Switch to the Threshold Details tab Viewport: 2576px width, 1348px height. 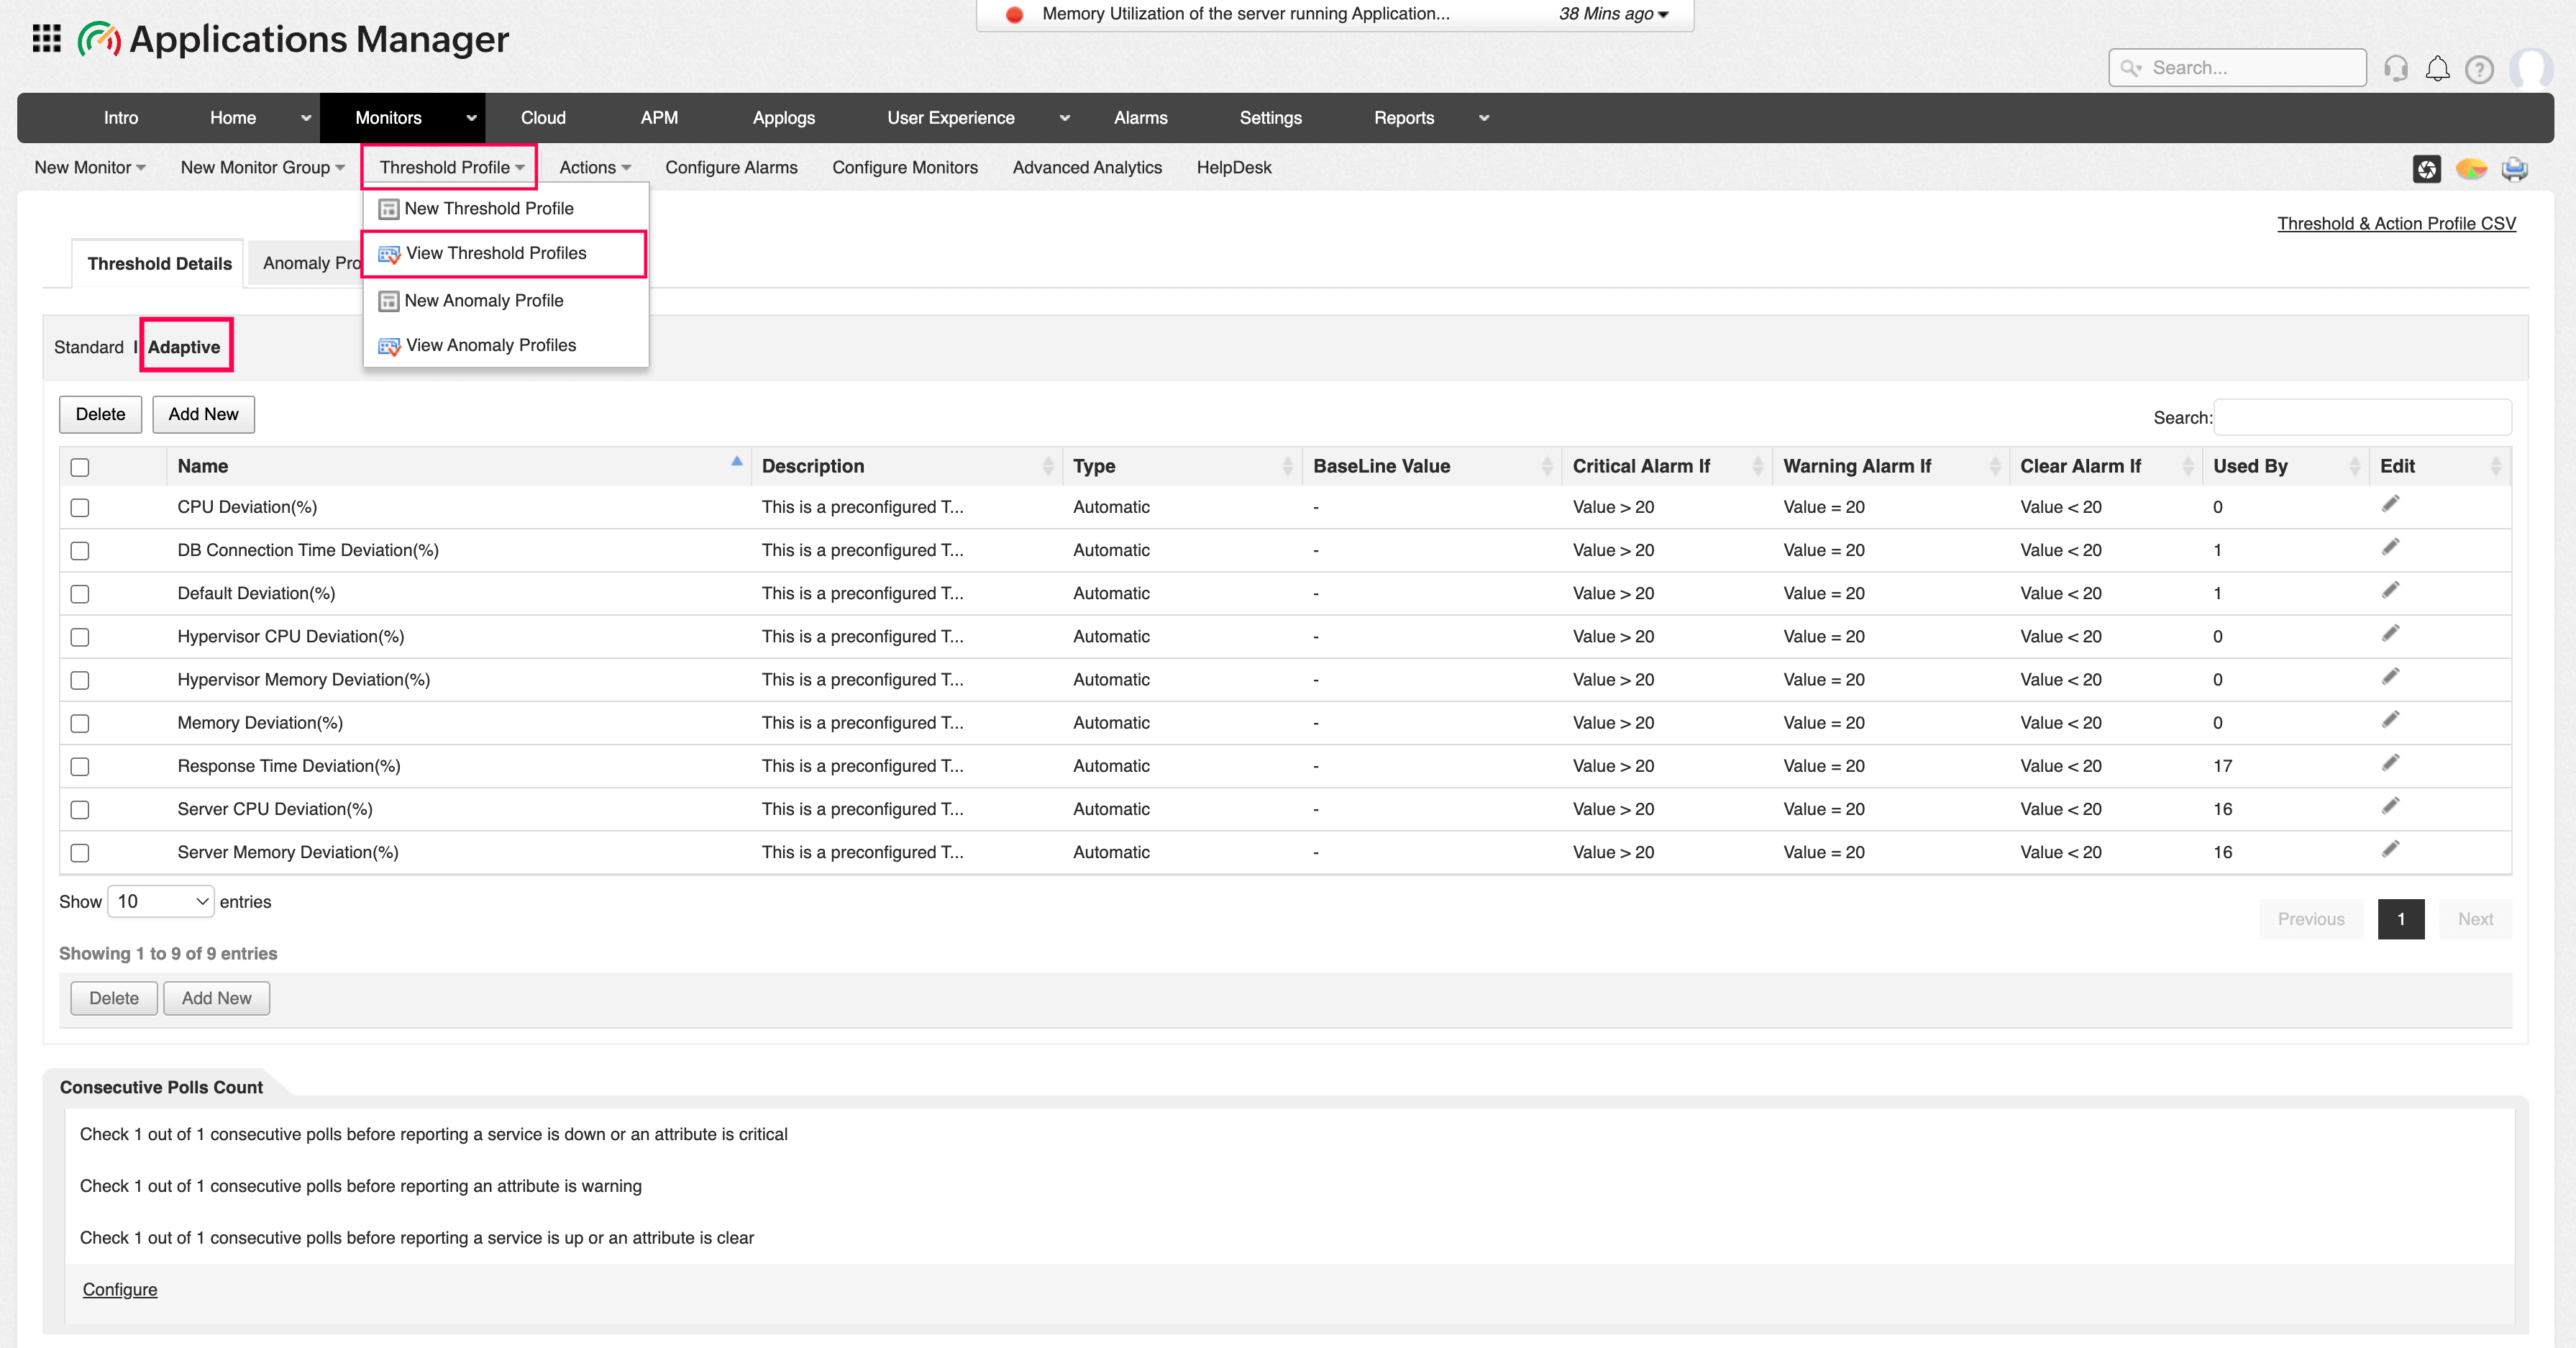159,263
